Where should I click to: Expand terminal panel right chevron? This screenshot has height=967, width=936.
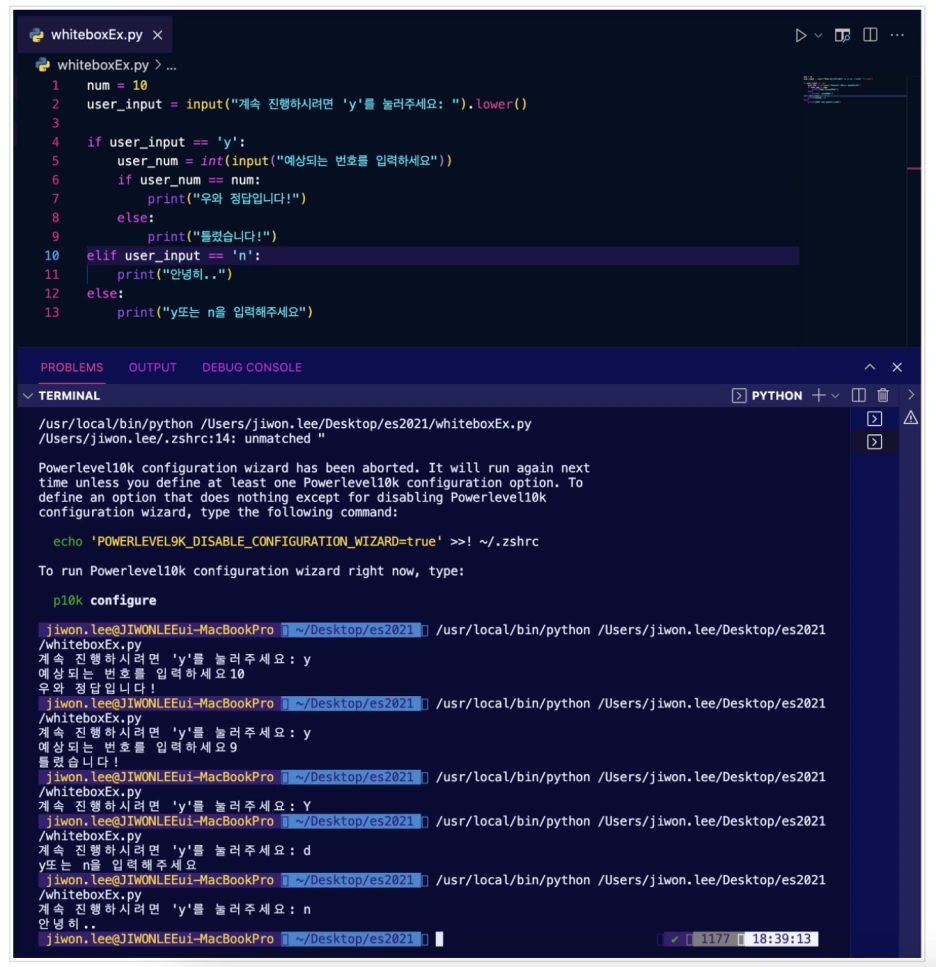click(x=911, y=395)
